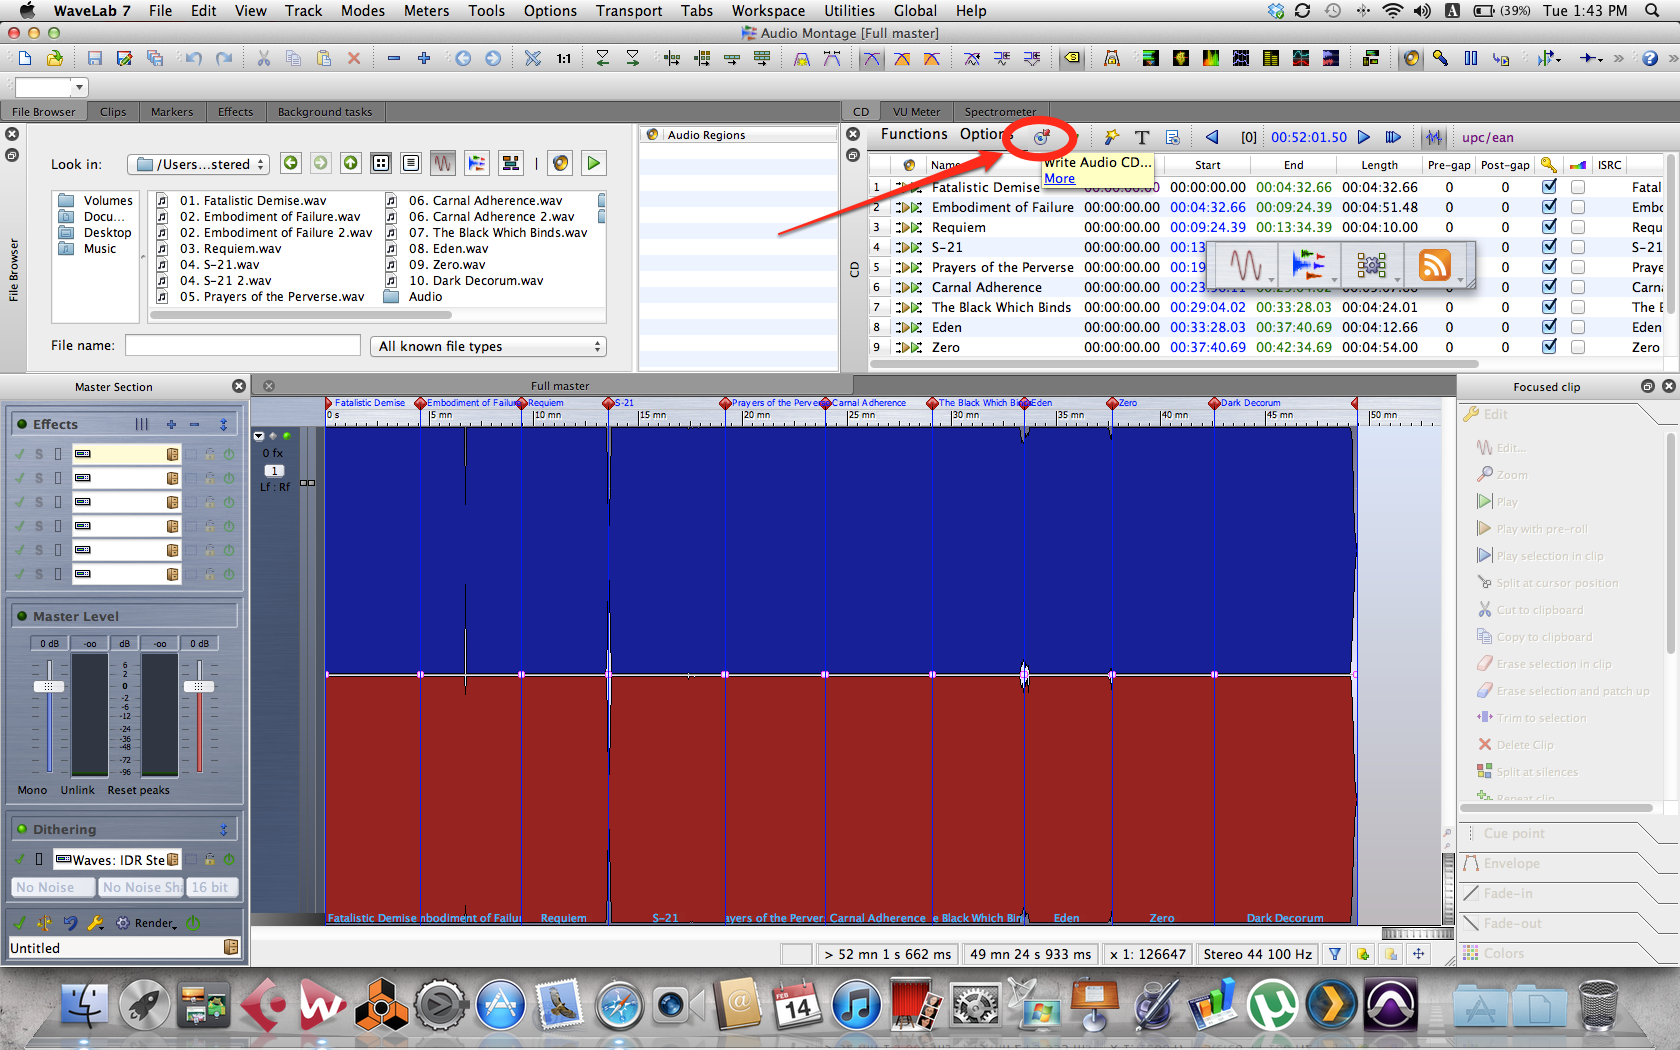
Task: Click the CD wizard wand icon
Action: (x=1111, y=137)
